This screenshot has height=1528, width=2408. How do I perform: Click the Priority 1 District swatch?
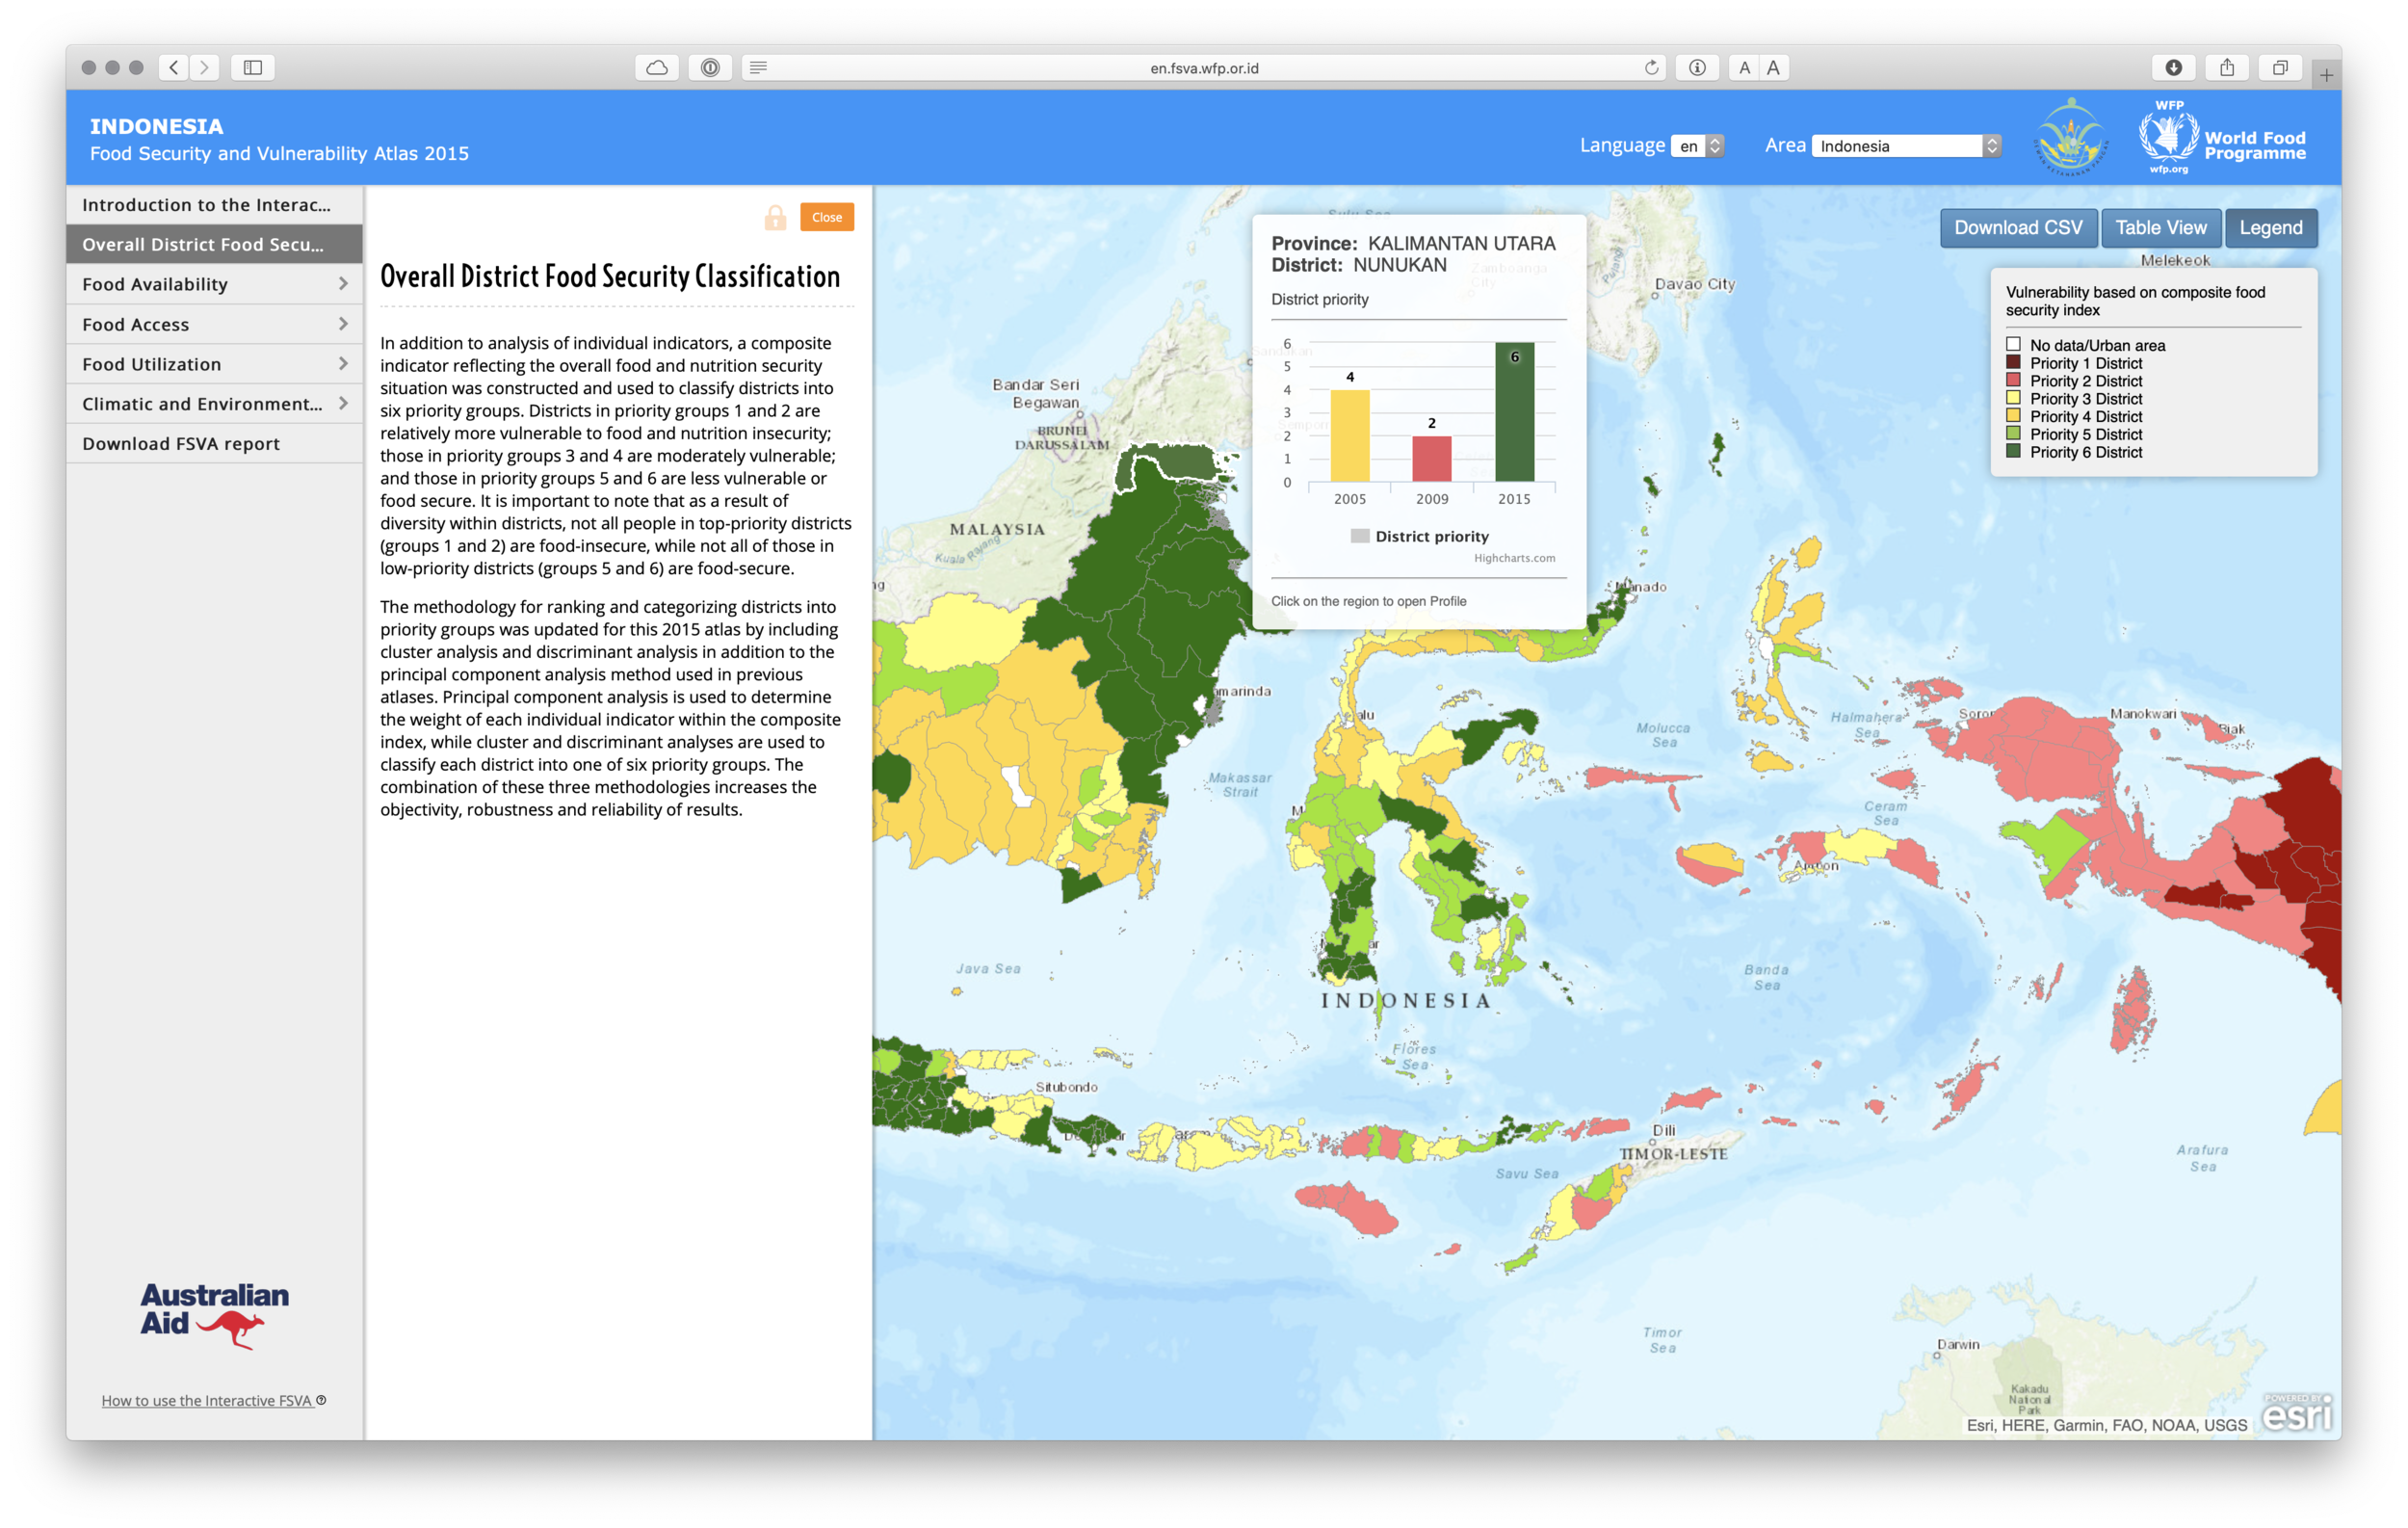(2013, 362)
